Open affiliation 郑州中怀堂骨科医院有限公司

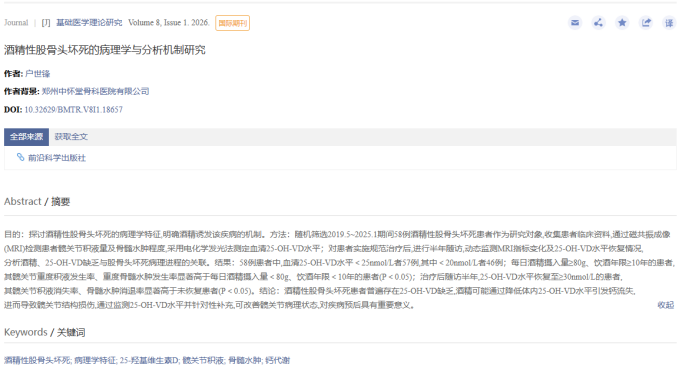click(x=95, y=91)
